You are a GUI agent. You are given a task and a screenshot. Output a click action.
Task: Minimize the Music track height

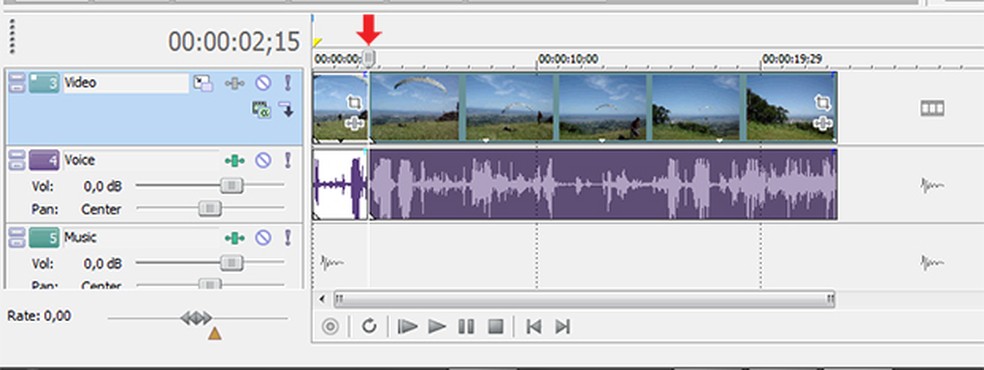pos(18,232)
